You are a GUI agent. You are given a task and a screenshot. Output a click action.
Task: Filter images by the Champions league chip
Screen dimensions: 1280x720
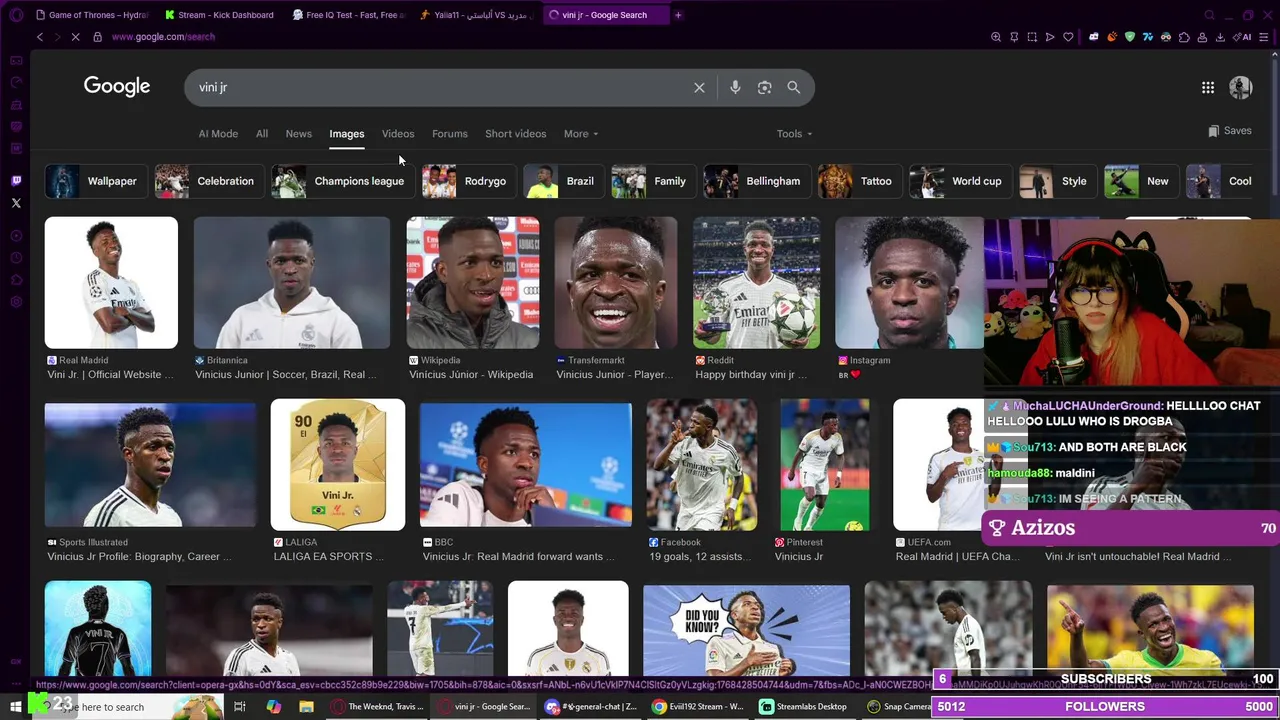[343, 181]
